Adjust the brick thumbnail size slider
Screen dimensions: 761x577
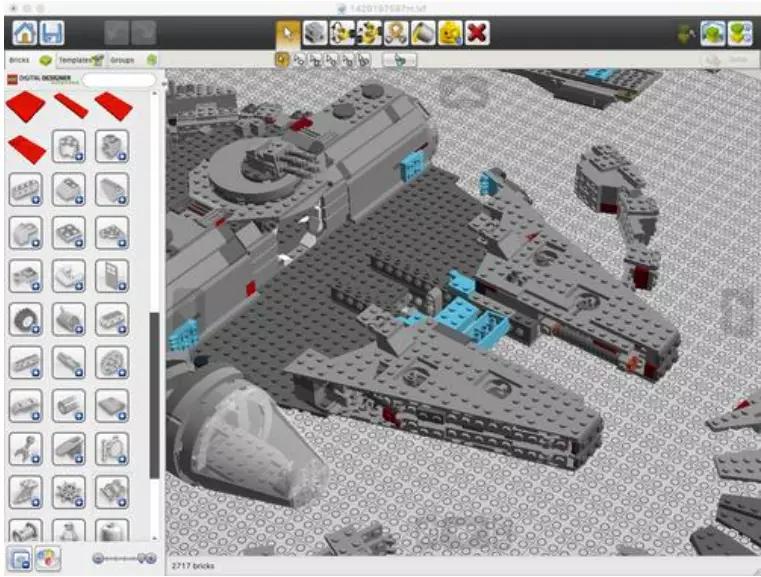125,559
